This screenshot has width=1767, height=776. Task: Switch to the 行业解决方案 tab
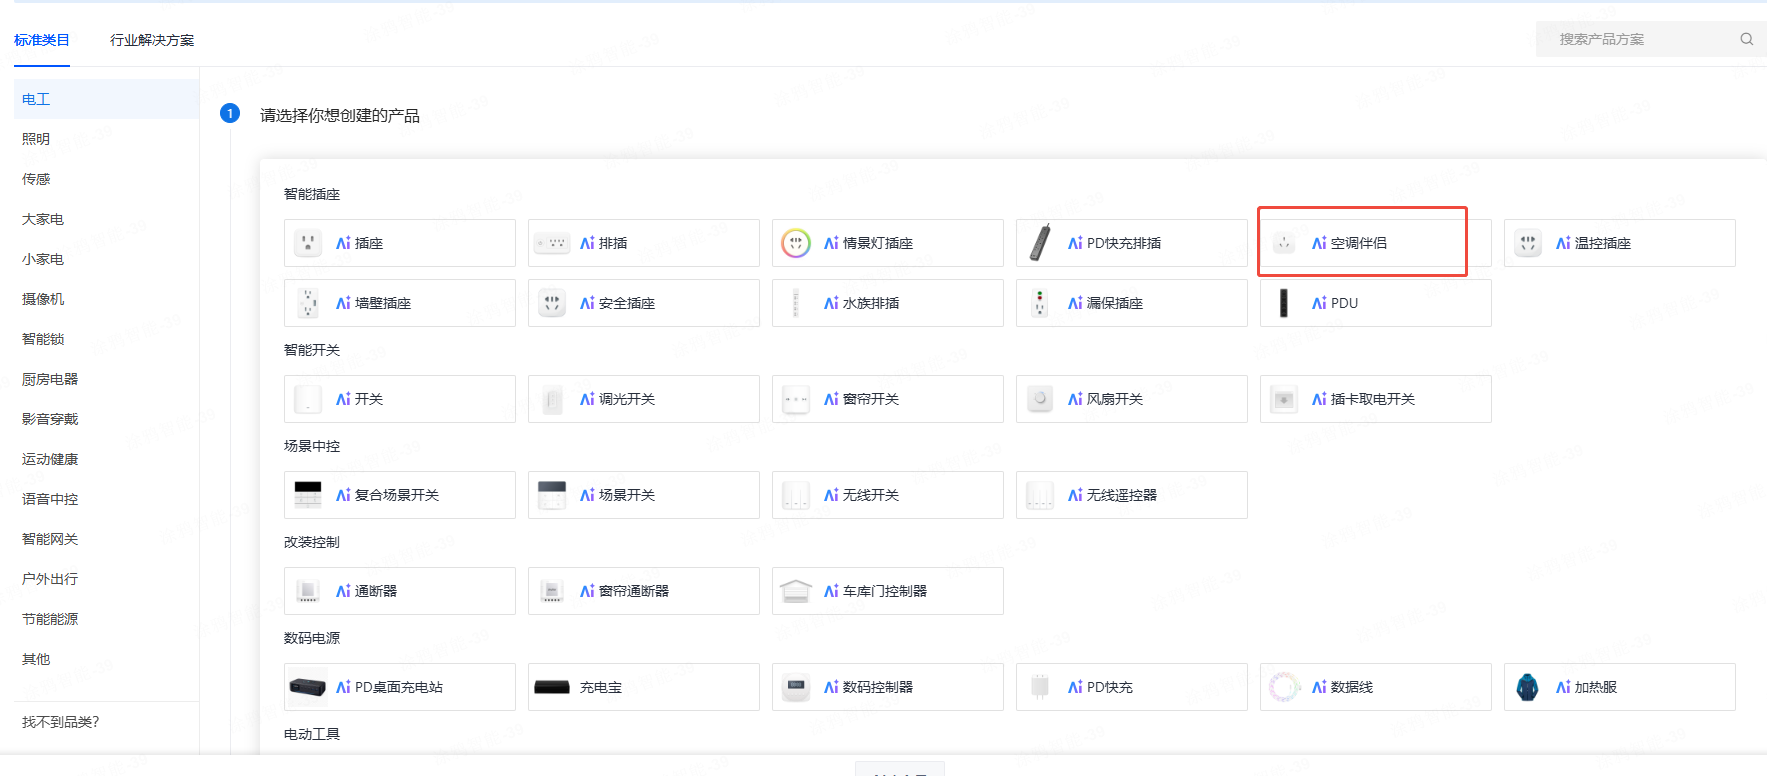point(152,40)
